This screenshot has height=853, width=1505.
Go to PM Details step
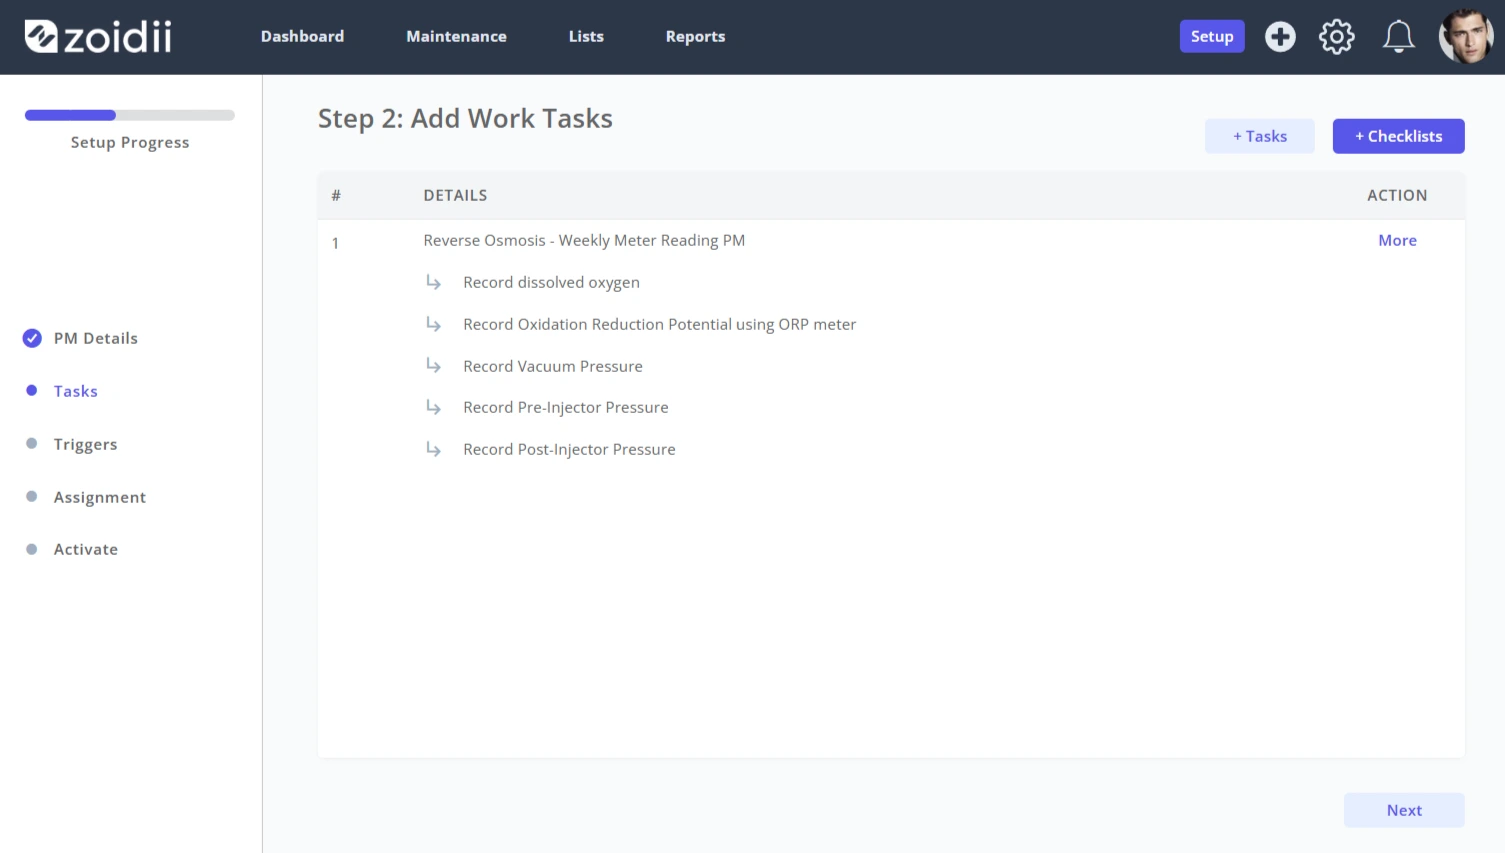click(x=96, y=338)
